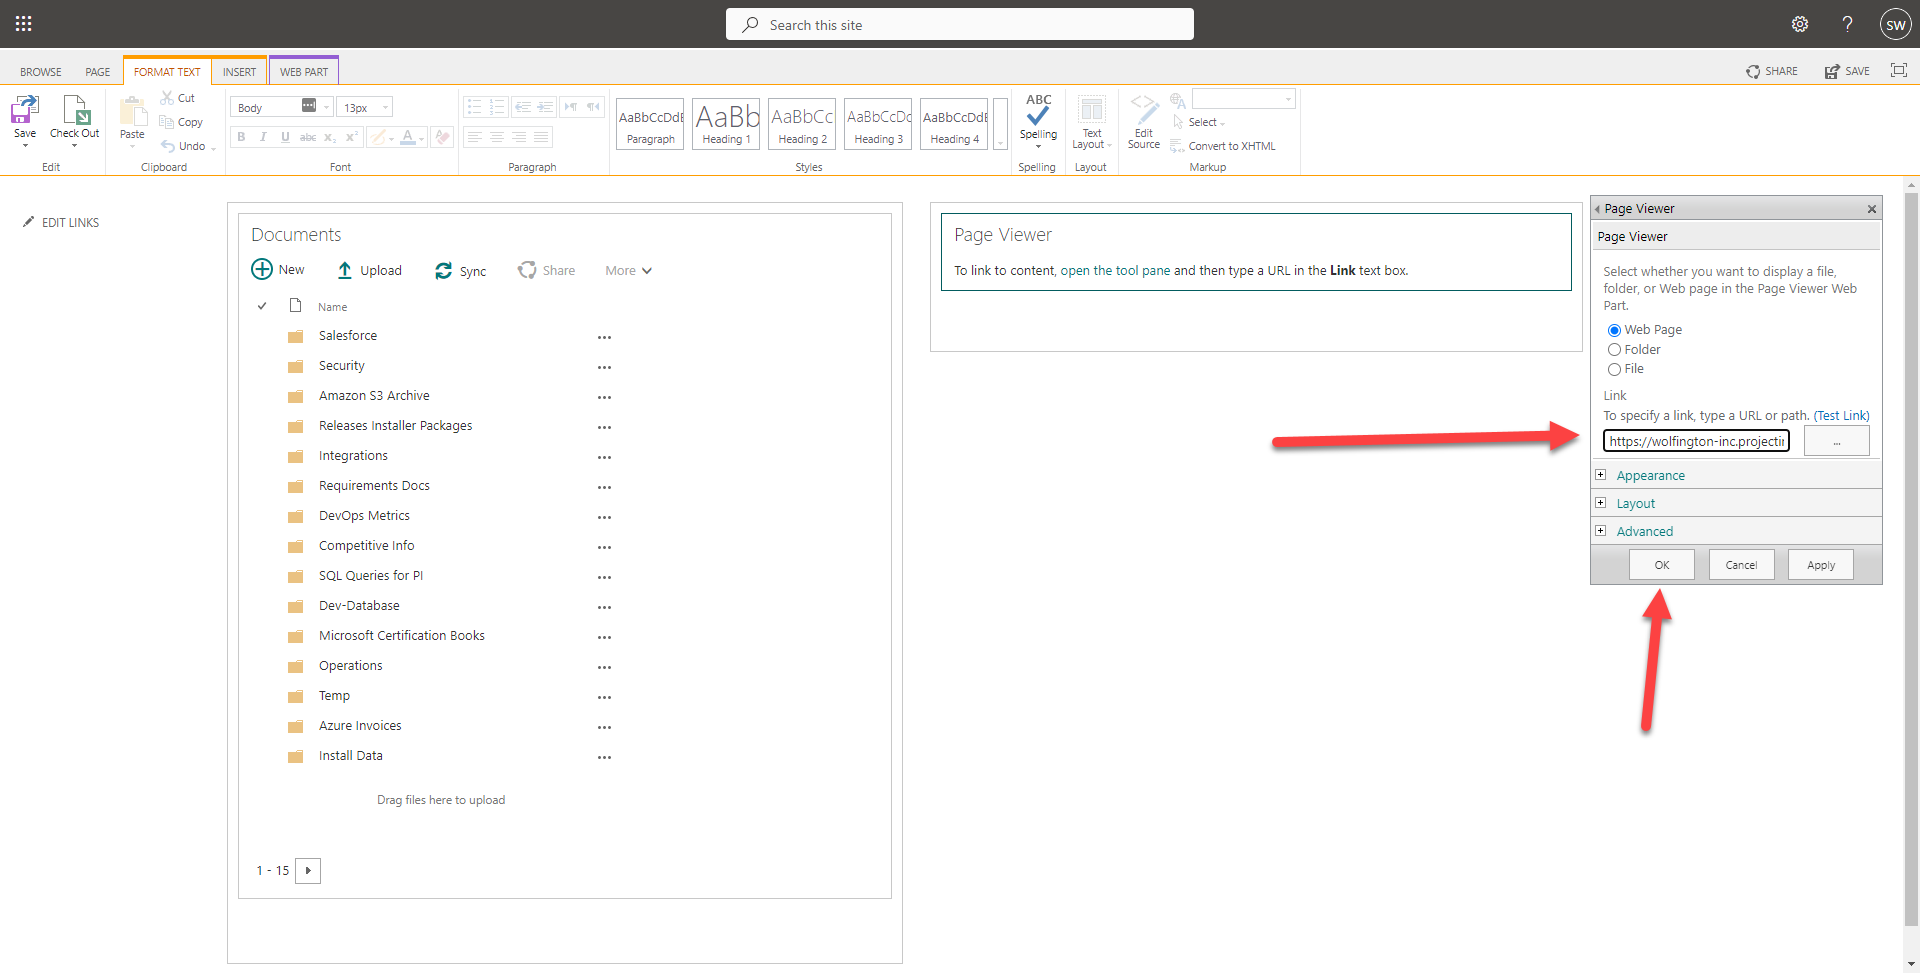The height and width of the screenshot is (973, 1920).
Task: Switch to the PAGE ribbon tab
Action: [98, 72]
